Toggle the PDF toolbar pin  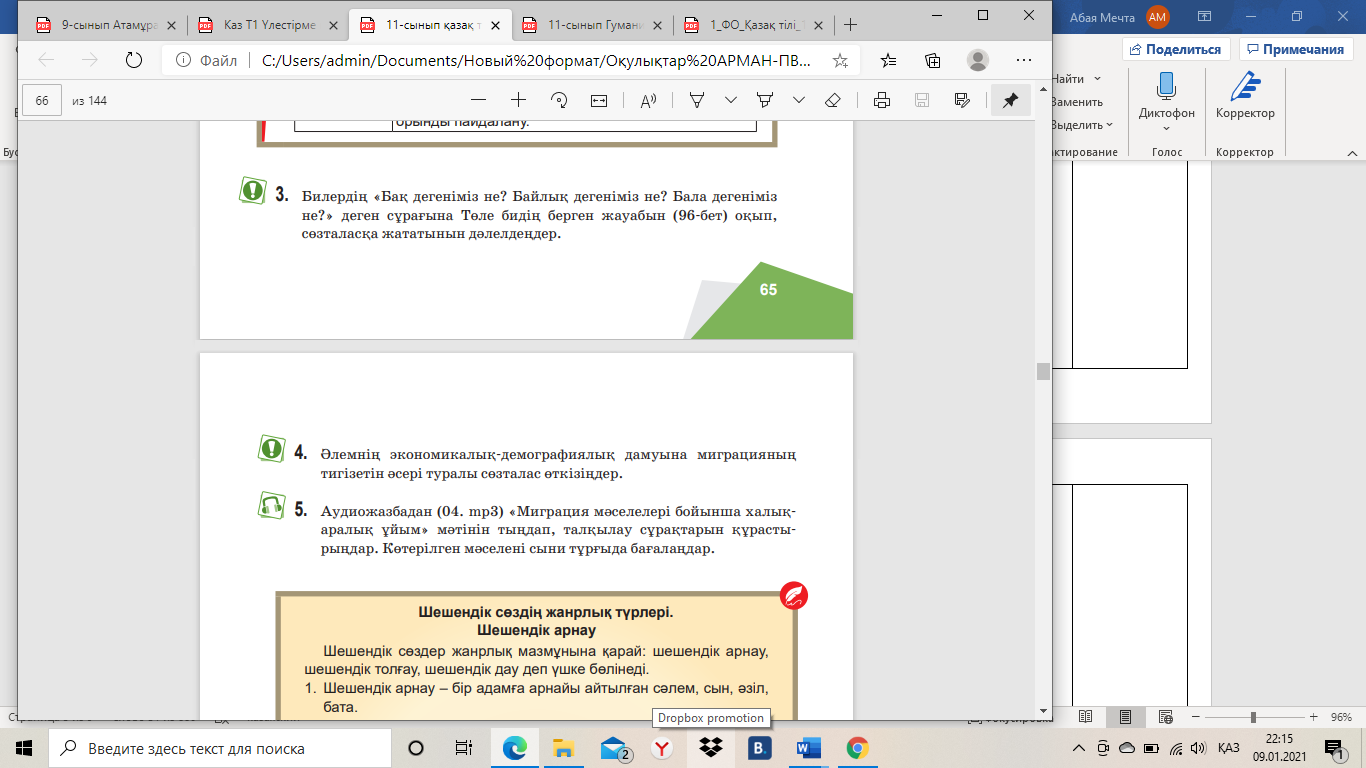1011,100
